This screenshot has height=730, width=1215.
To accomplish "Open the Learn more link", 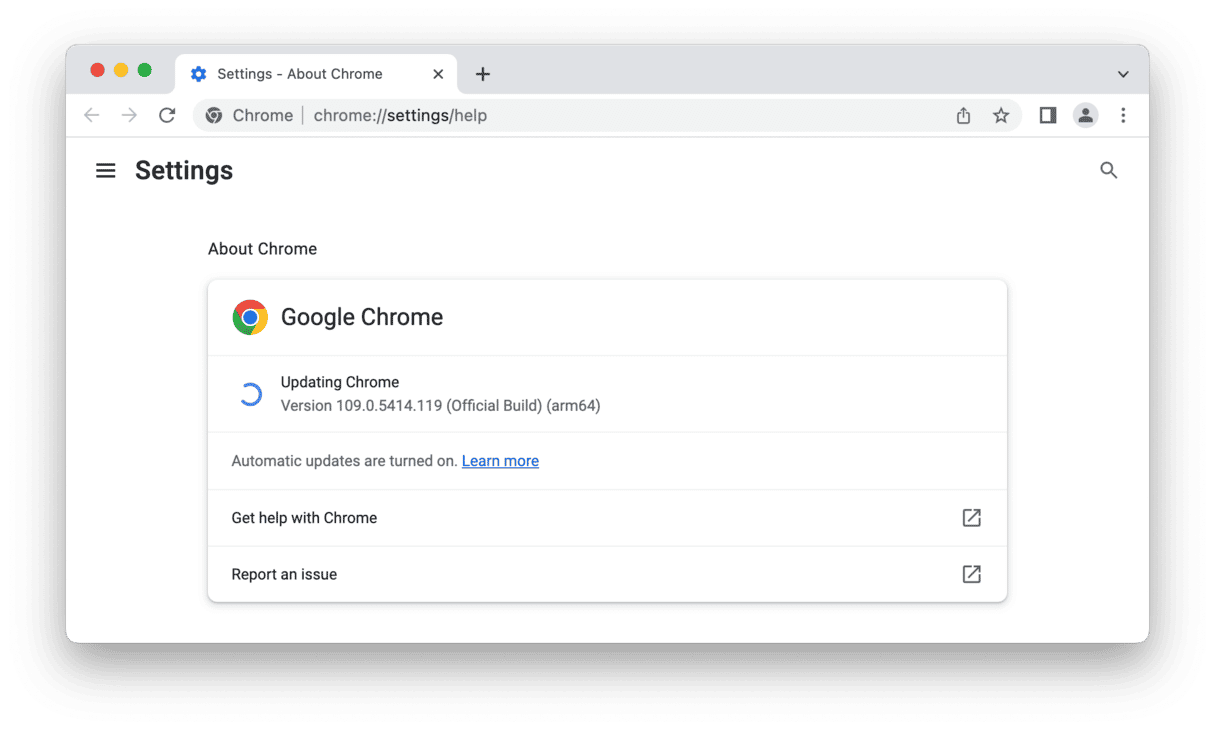I will [x=500, y=461].
